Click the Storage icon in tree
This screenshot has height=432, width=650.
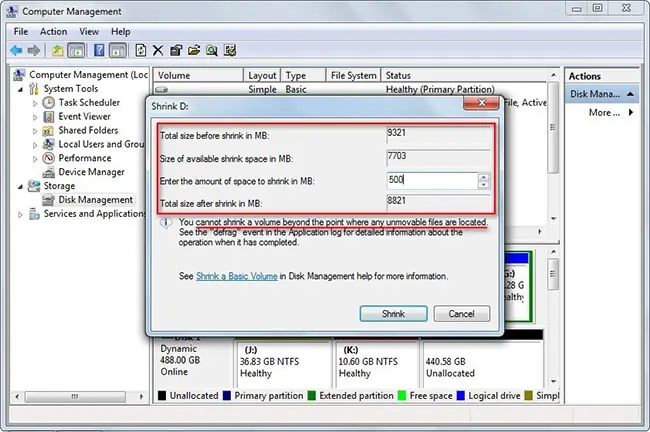34,186
